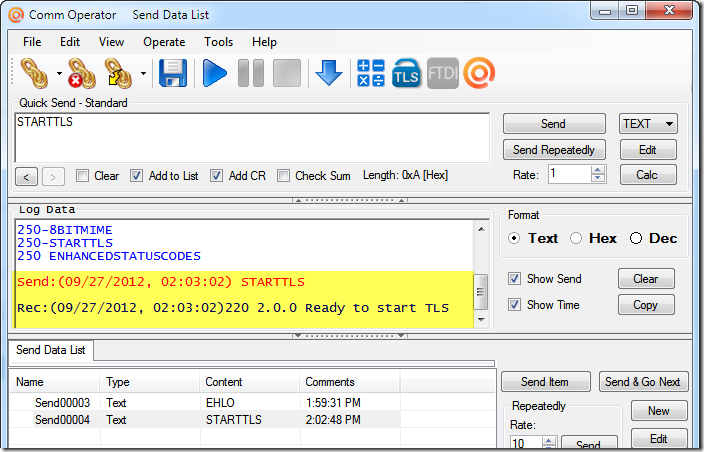Open connection with the chain link icon
Screen dimensions: 704x452
tap(35, 73)
